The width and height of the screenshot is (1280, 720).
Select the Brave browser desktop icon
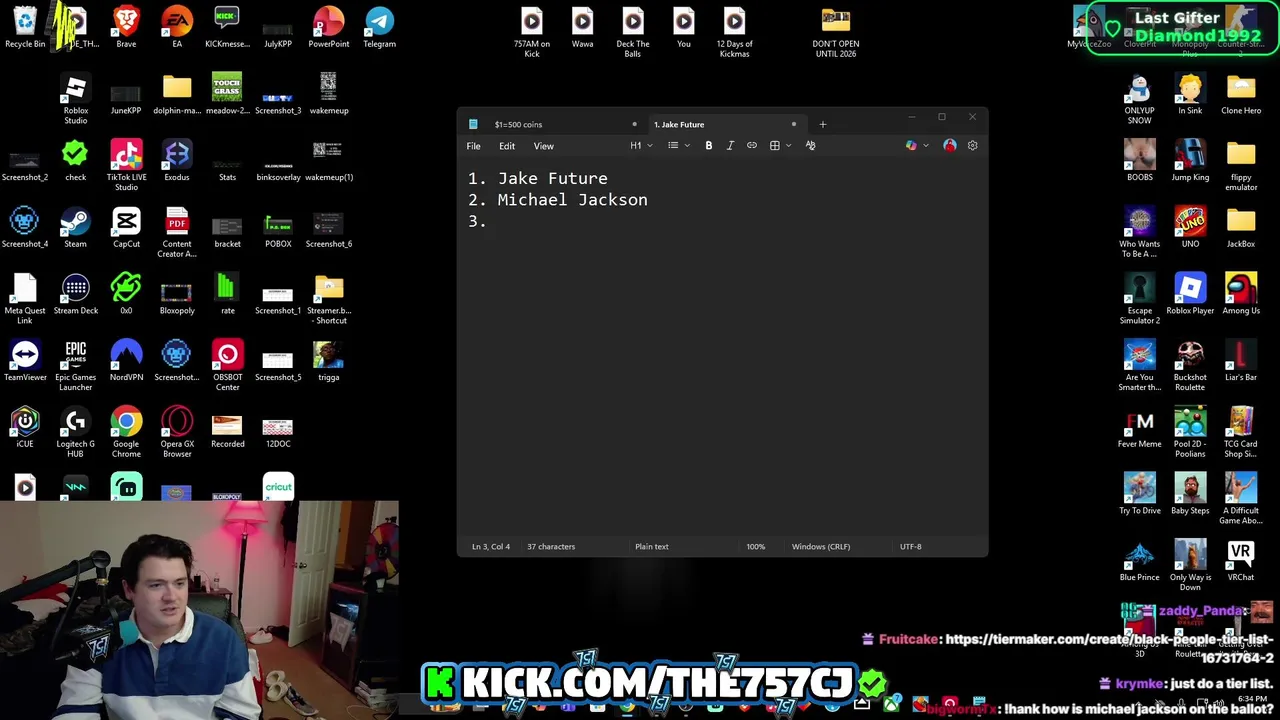pos(126,28)
